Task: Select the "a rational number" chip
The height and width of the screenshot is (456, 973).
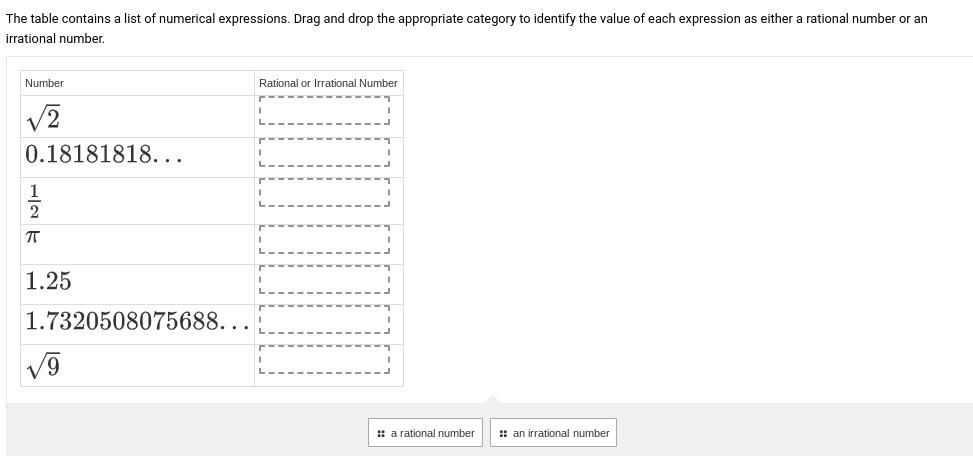Action: pyautogui.click(x=425, y=433)
